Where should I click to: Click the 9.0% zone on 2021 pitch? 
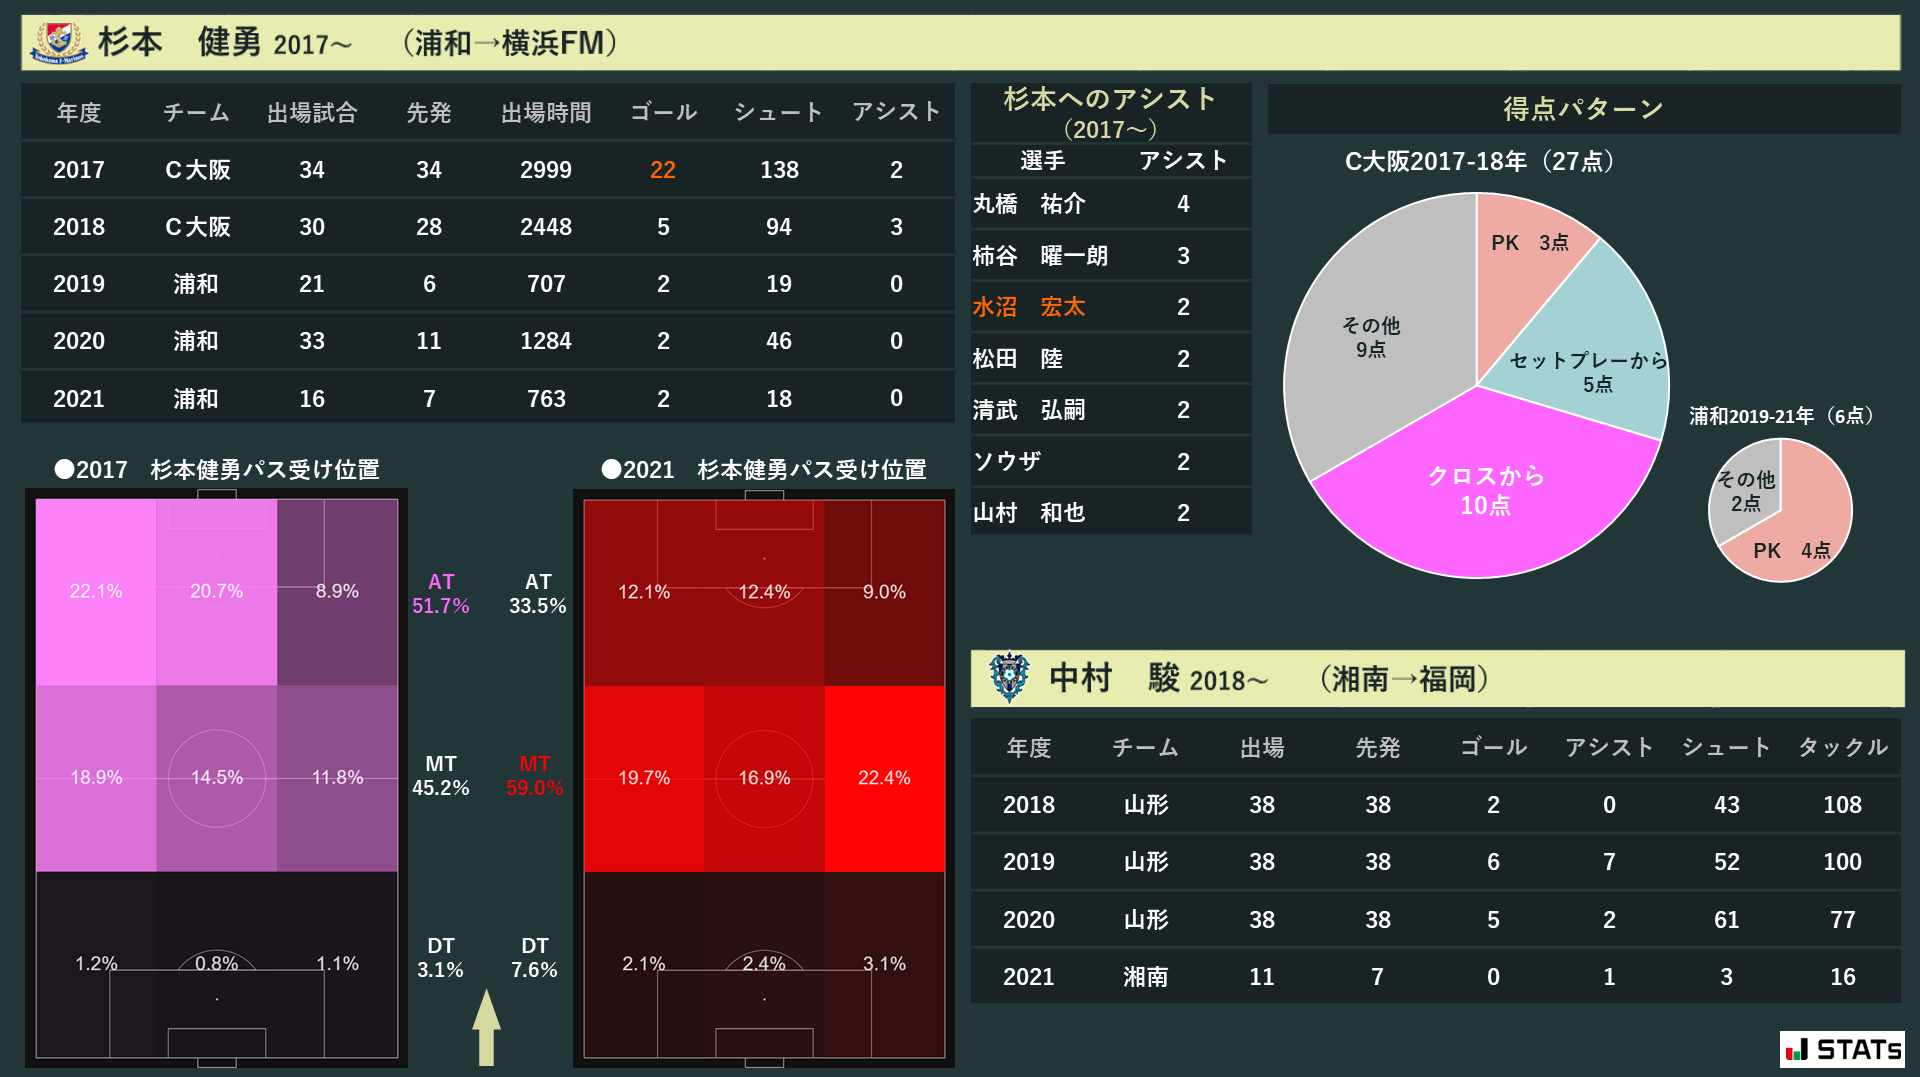tap(884, 592)
